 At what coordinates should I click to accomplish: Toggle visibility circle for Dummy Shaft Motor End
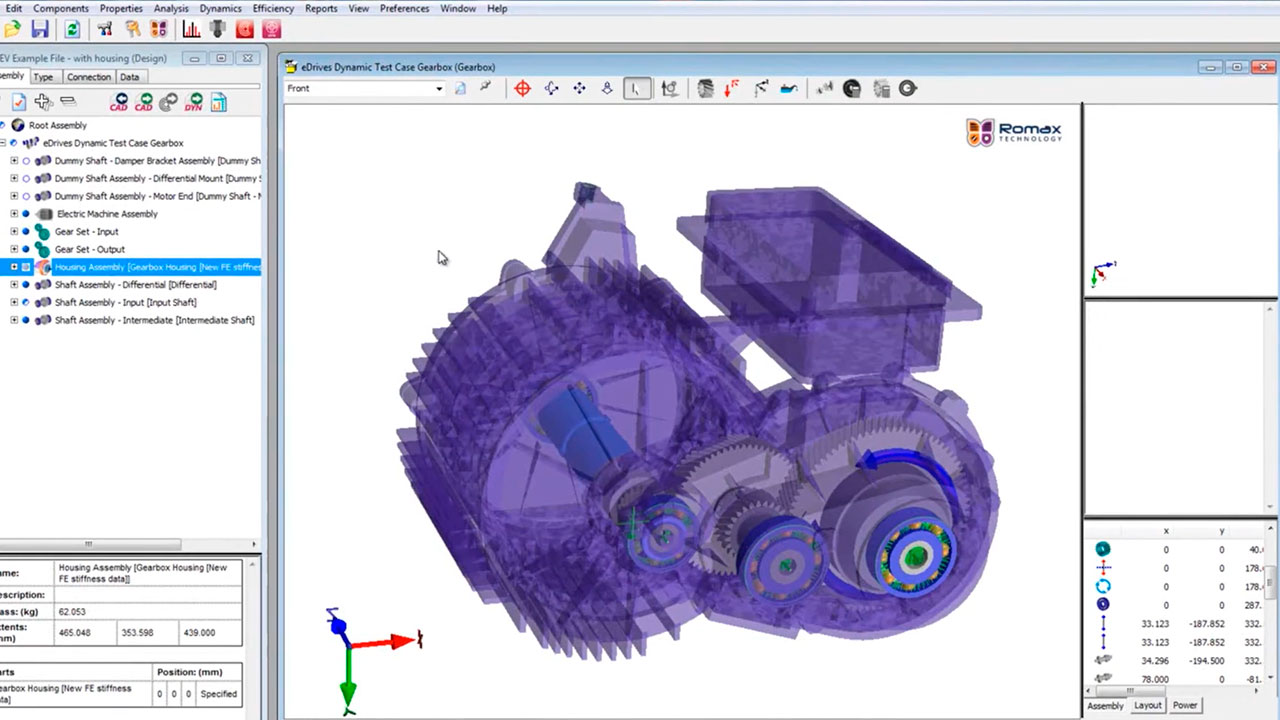tap(27, 196)
